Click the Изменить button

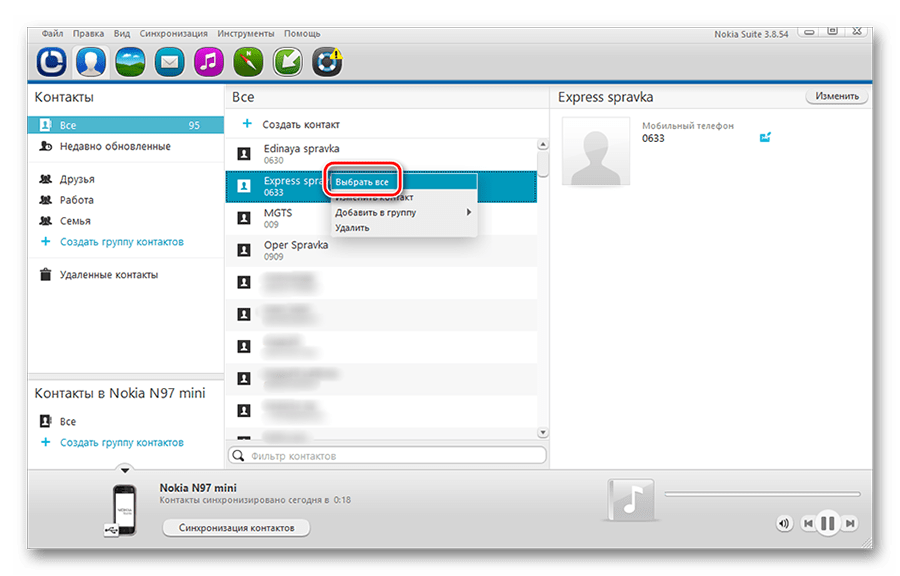coord(837,96)
